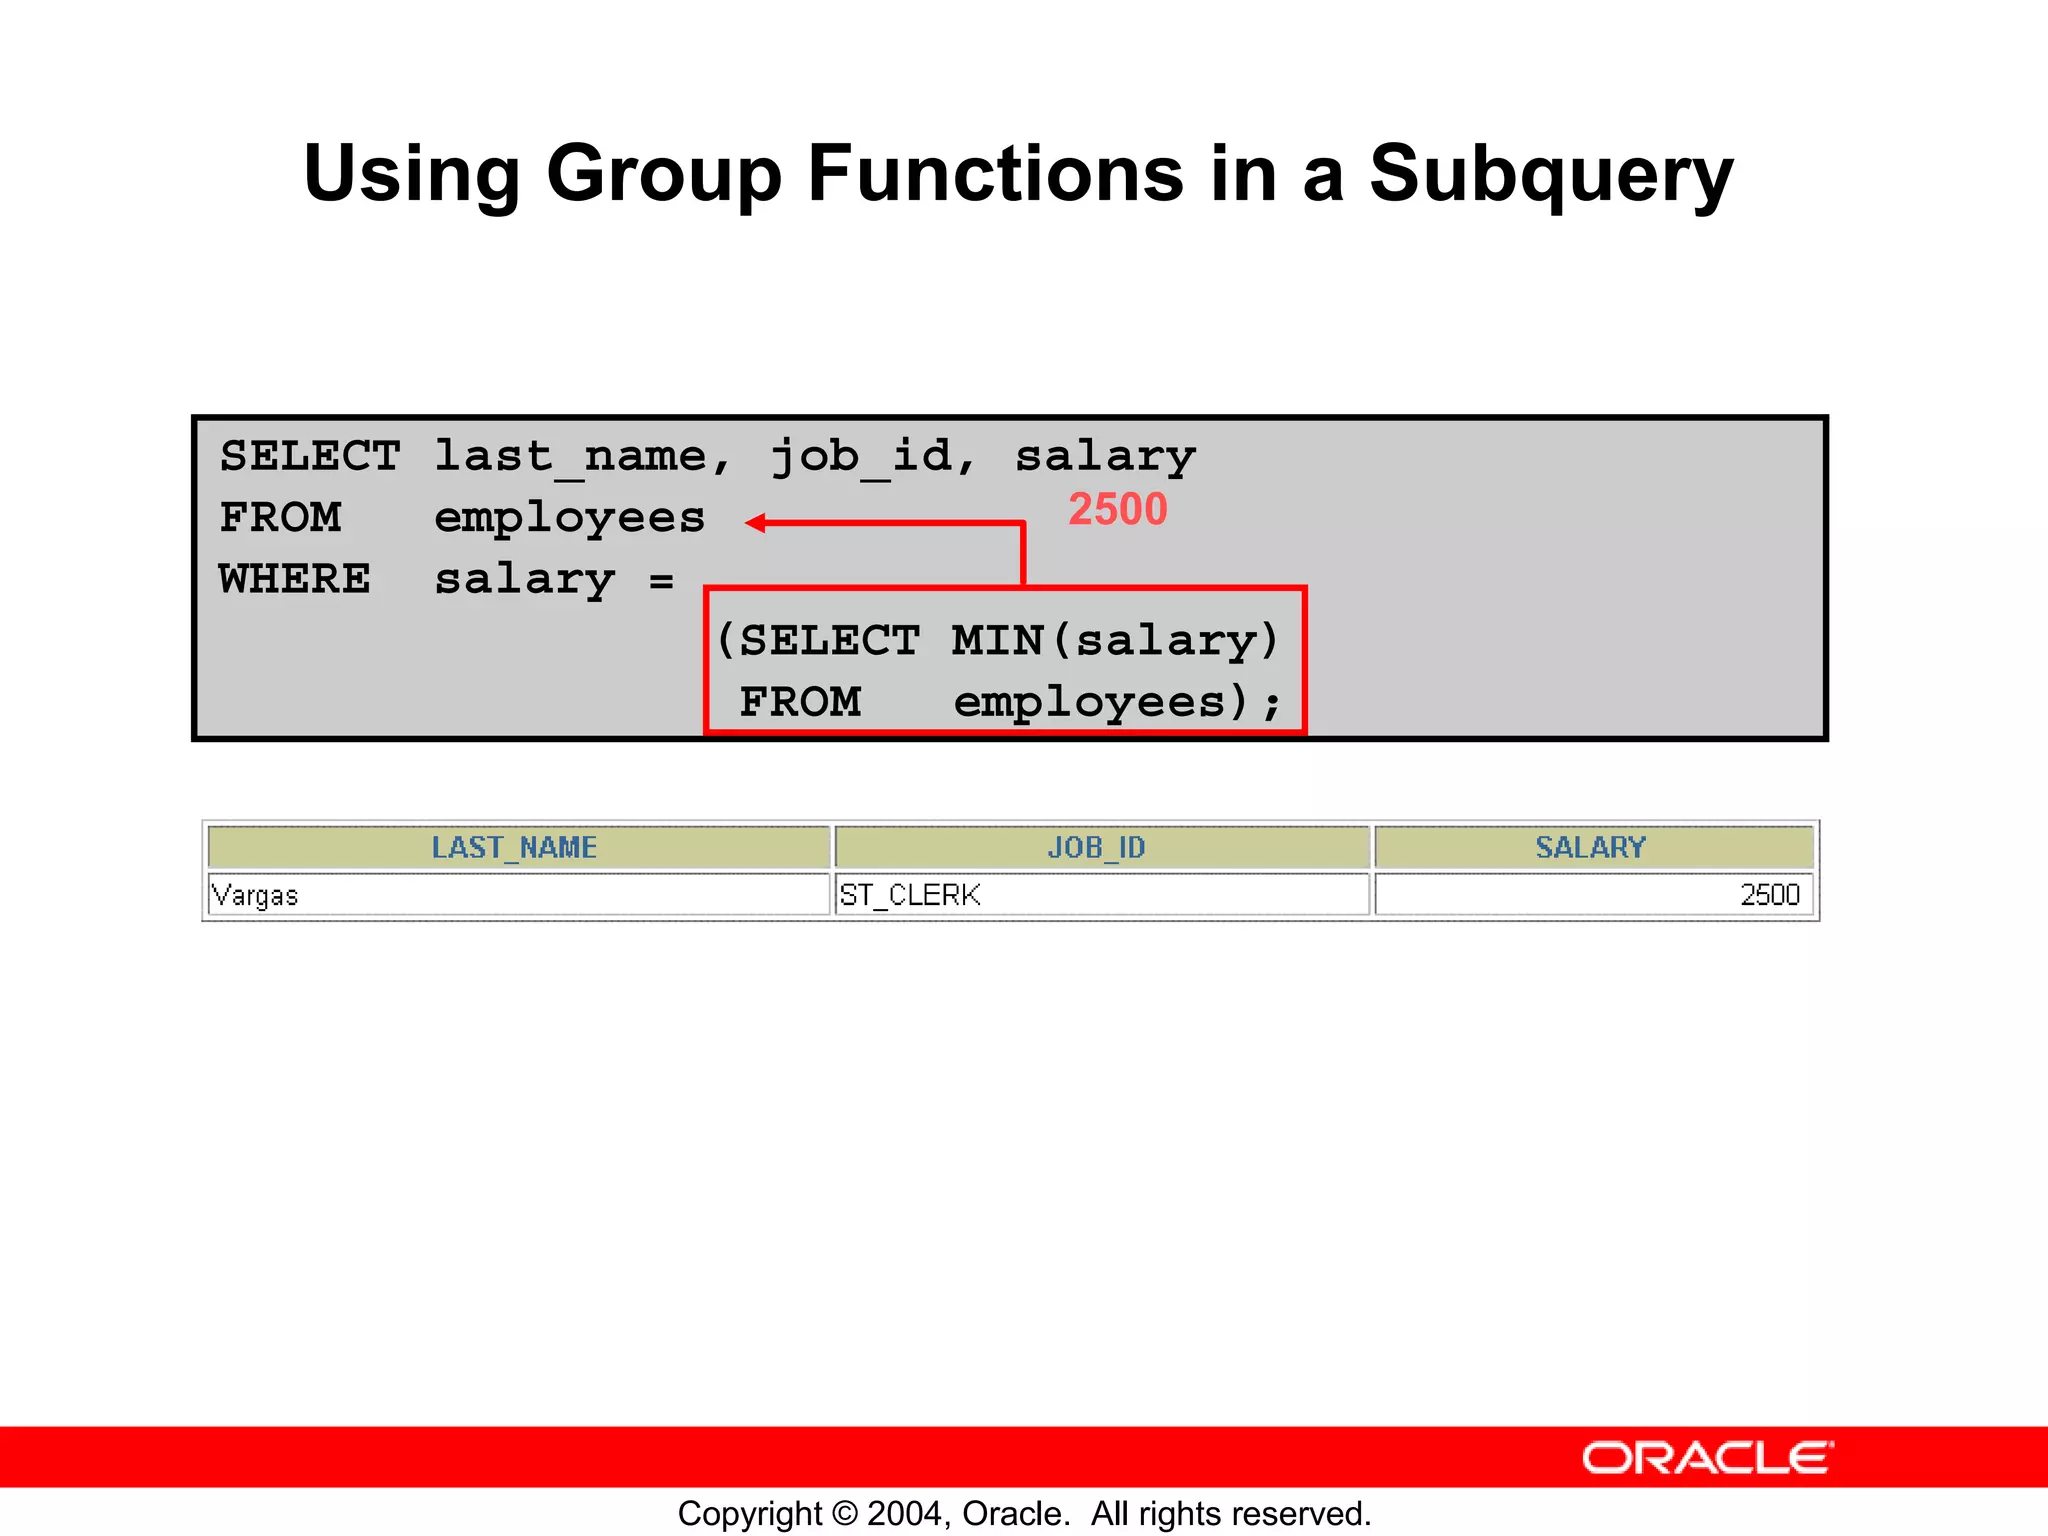Click the subquery FROM employees line

click(x=1008, y=702)
